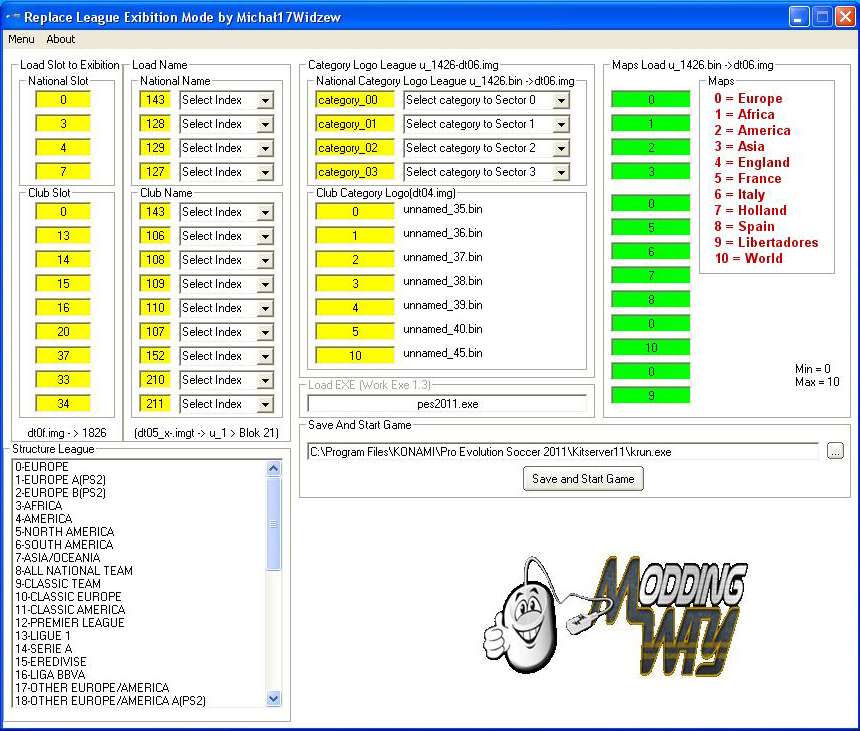The width and height of the screenshot is (860, 731).
Task: Click the down arrow of the Structure League scrollbar
Action: [x=273, y=699]
